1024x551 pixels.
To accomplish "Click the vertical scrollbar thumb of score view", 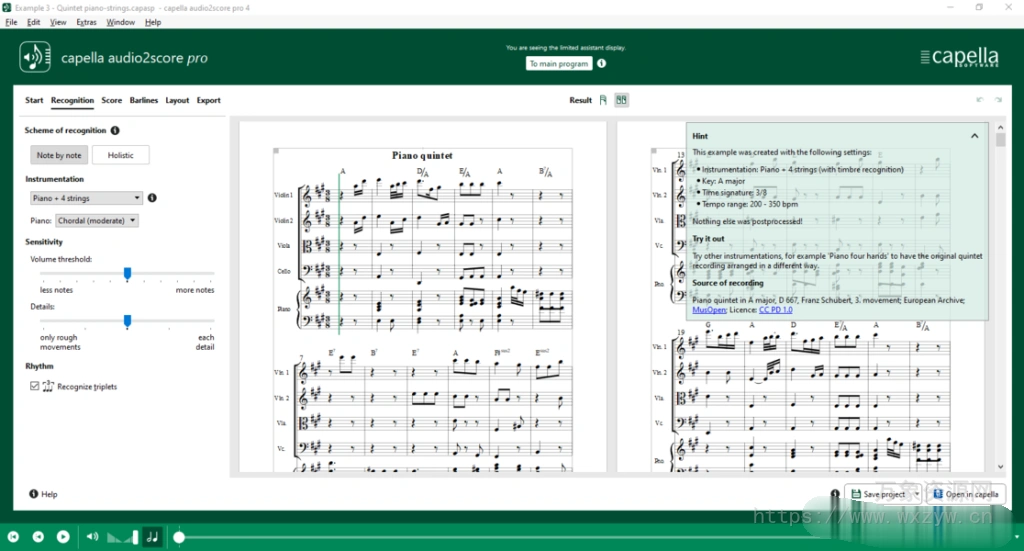I will (x=1000, y=139).
